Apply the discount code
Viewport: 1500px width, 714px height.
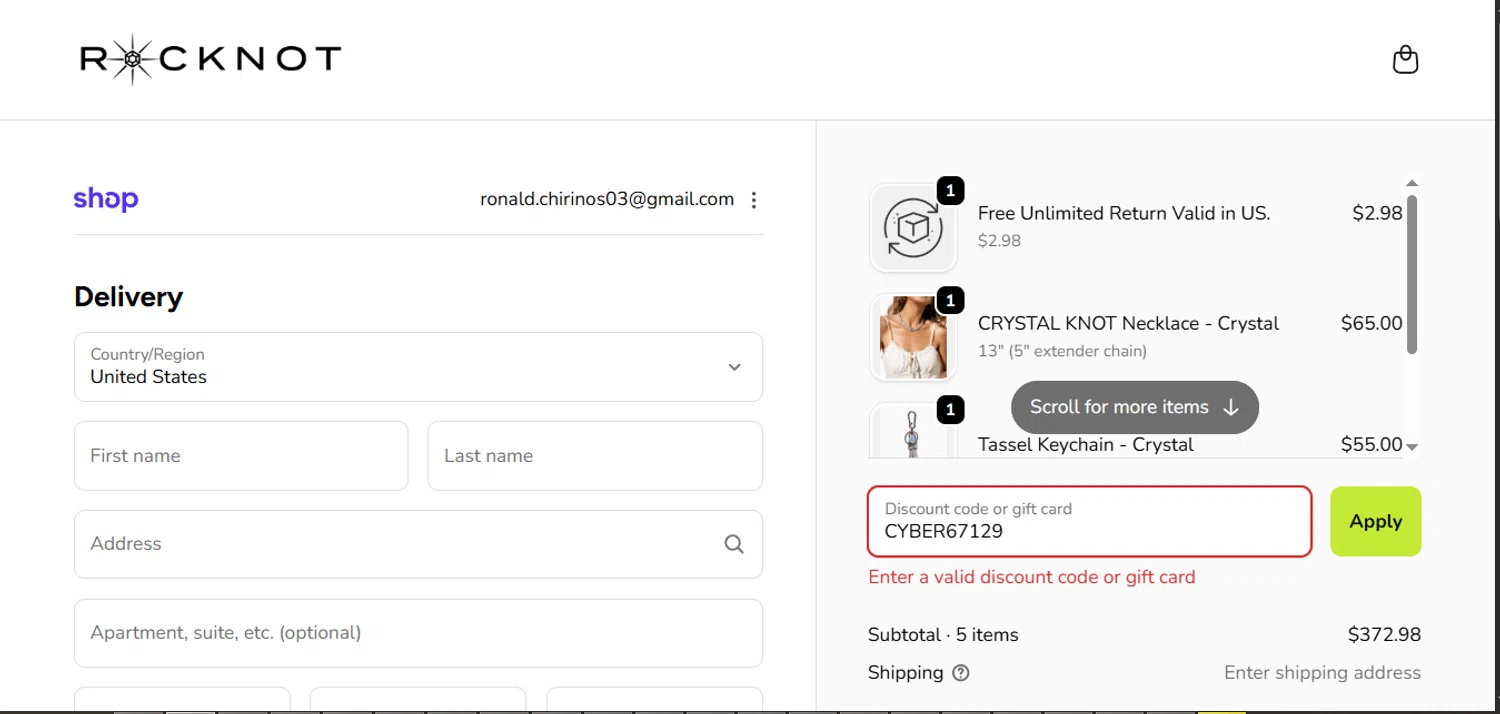pos(1375,521)
